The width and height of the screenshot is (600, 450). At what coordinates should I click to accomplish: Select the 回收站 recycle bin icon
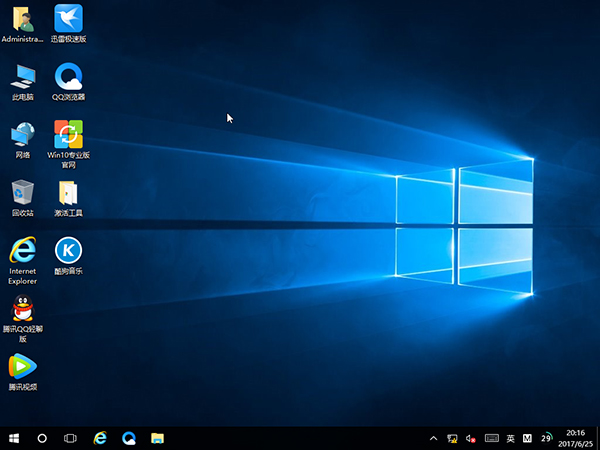coord(22,192)
